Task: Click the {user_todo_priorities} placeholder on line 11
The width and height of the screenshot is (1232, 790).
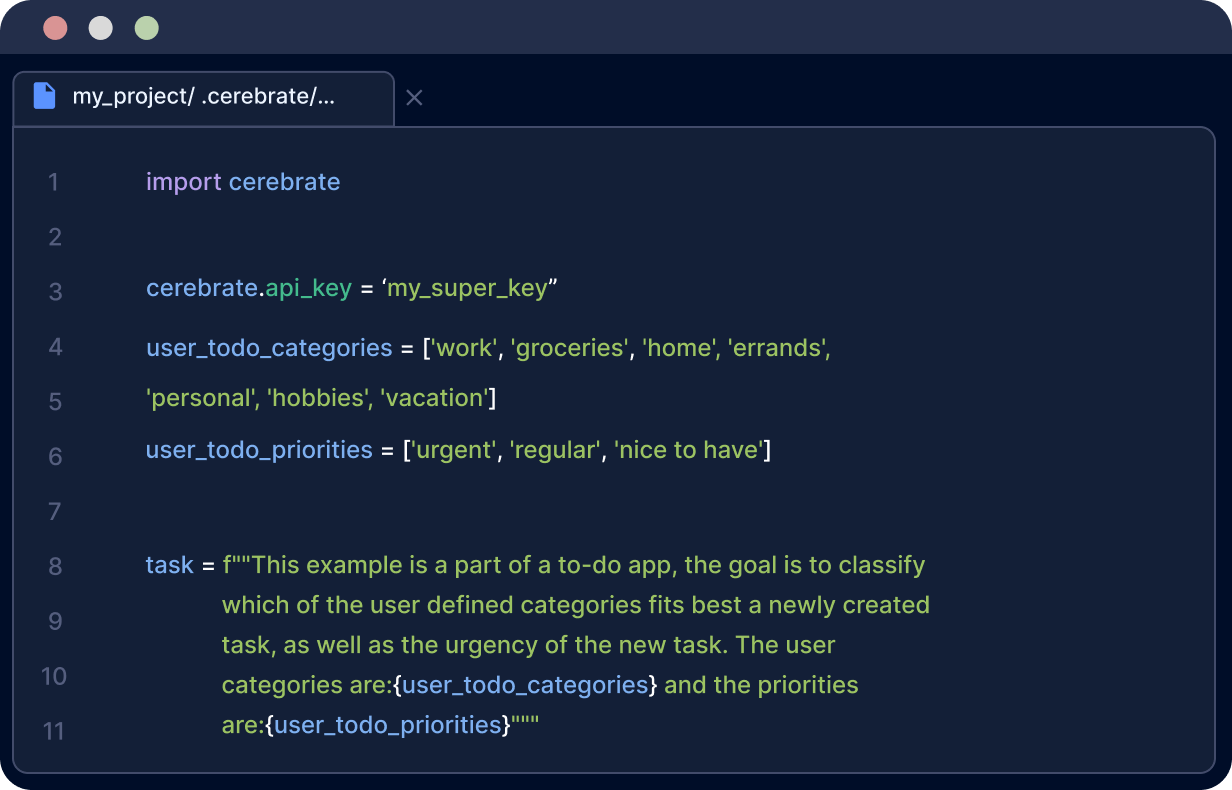Action: pyautogui.click(x=388, y=725)
